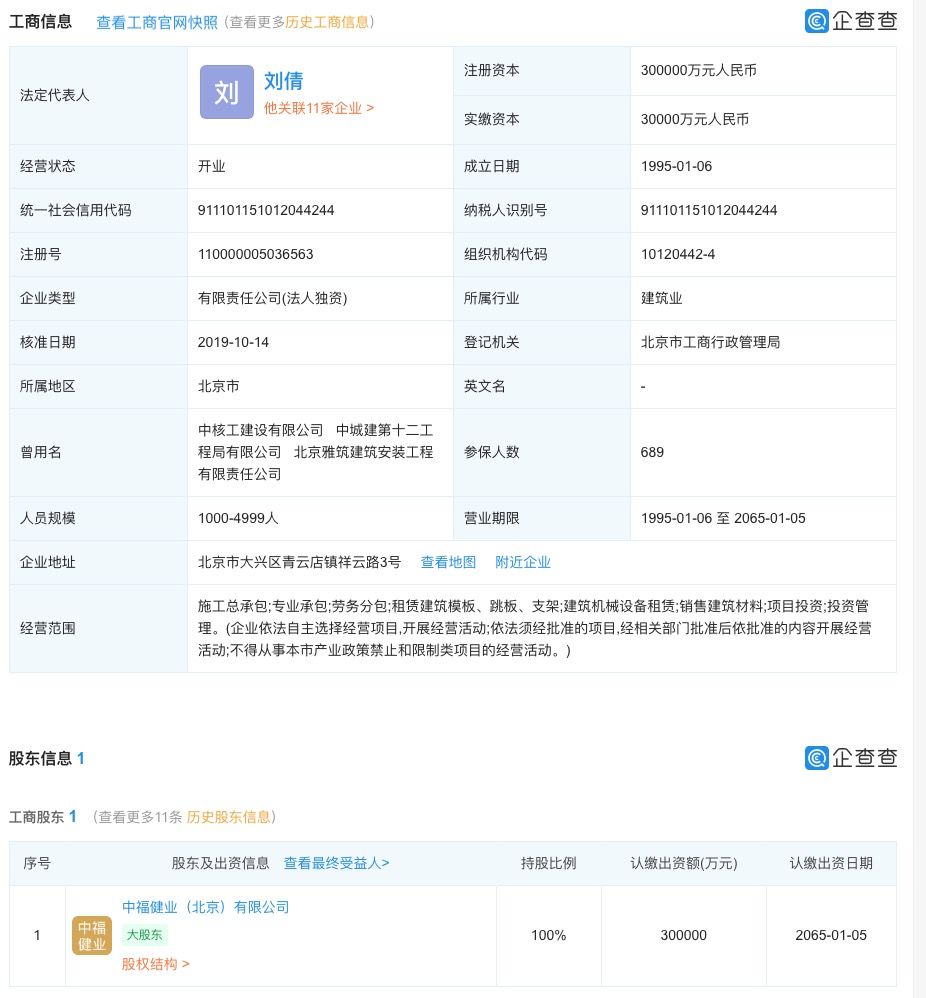
Task: Open legal representative 刘倩's profile
Action: click(283, 81)
